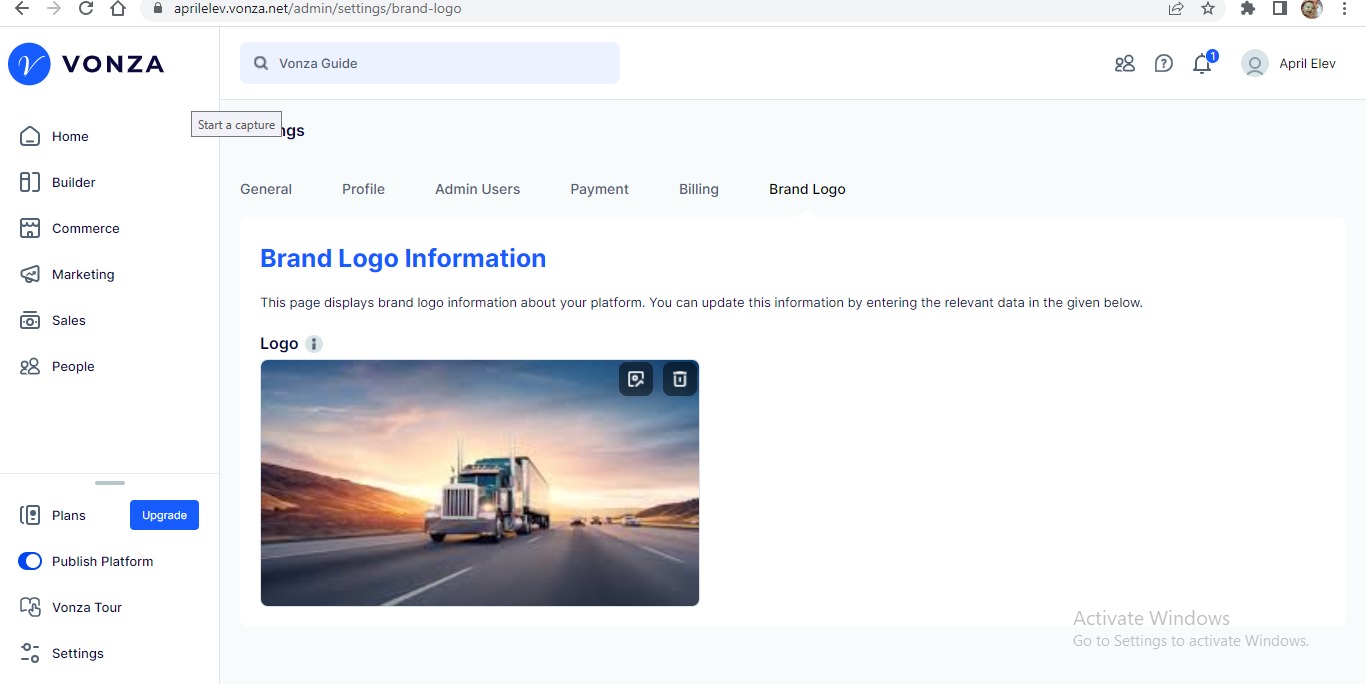Open the browser extensions puzzle icon
This screenshot has width=1366, height=684.
click(x=1247, y=8)
